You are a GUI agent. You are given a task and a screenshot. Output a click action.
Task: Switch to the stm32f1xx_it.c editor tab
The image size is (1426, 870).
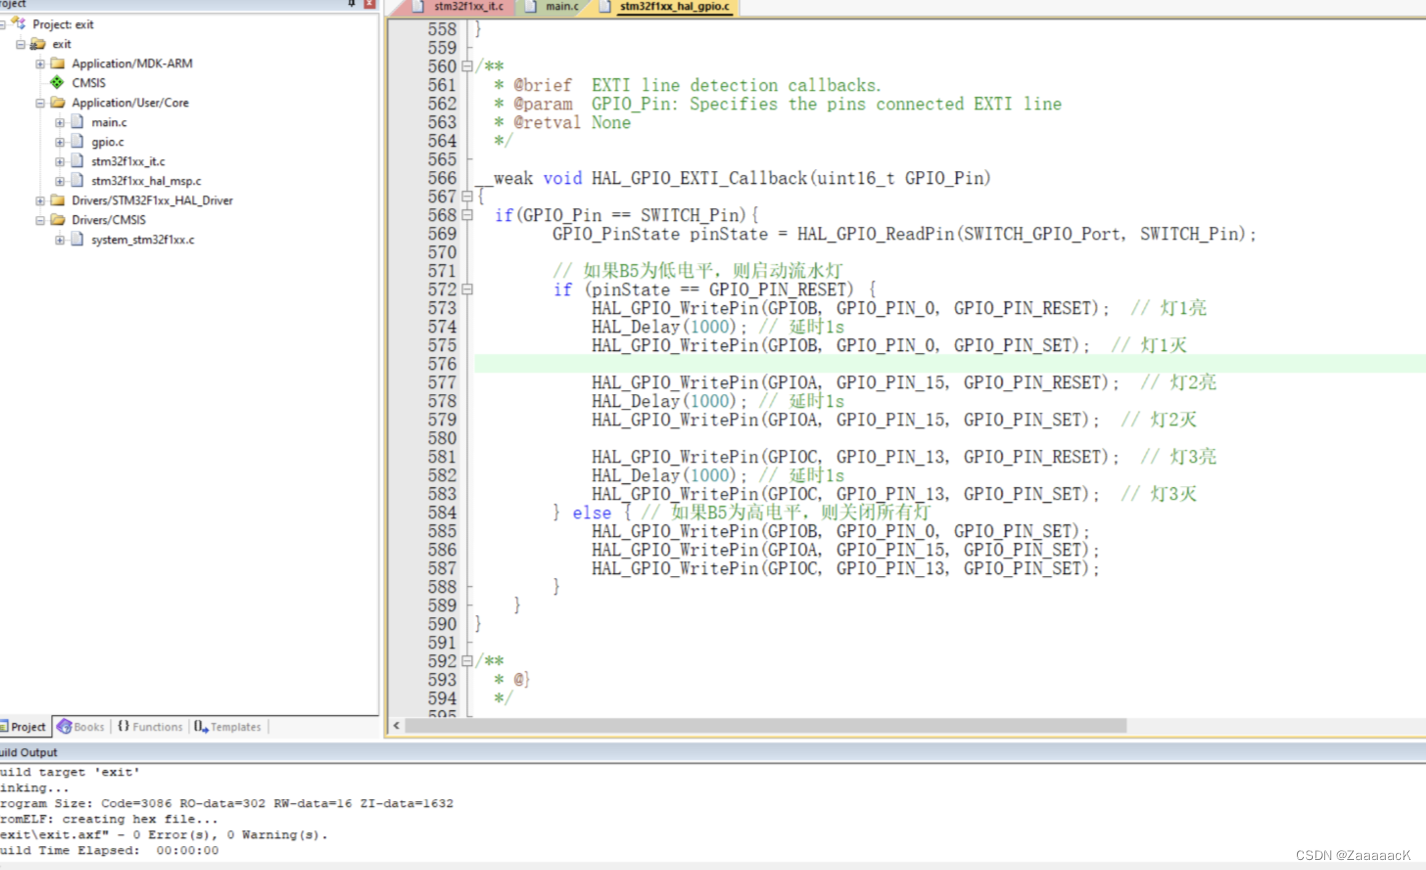tap(458, 6)
